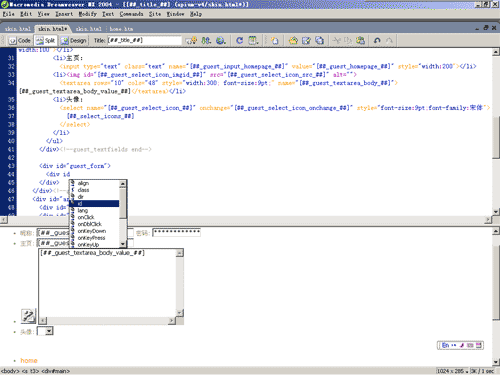Click the Preview in Browser globe icon

[221, 41]
